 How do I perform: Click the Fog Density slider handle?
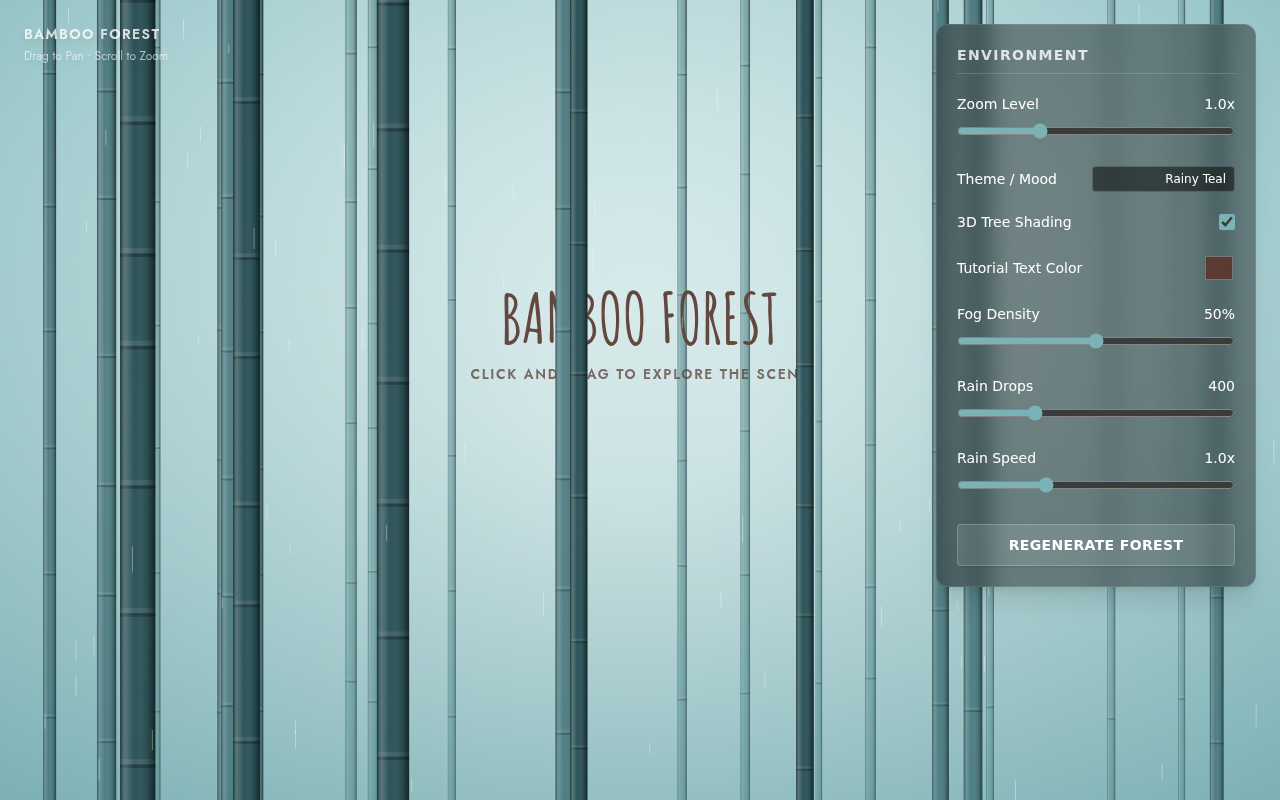pos(1096,341)
